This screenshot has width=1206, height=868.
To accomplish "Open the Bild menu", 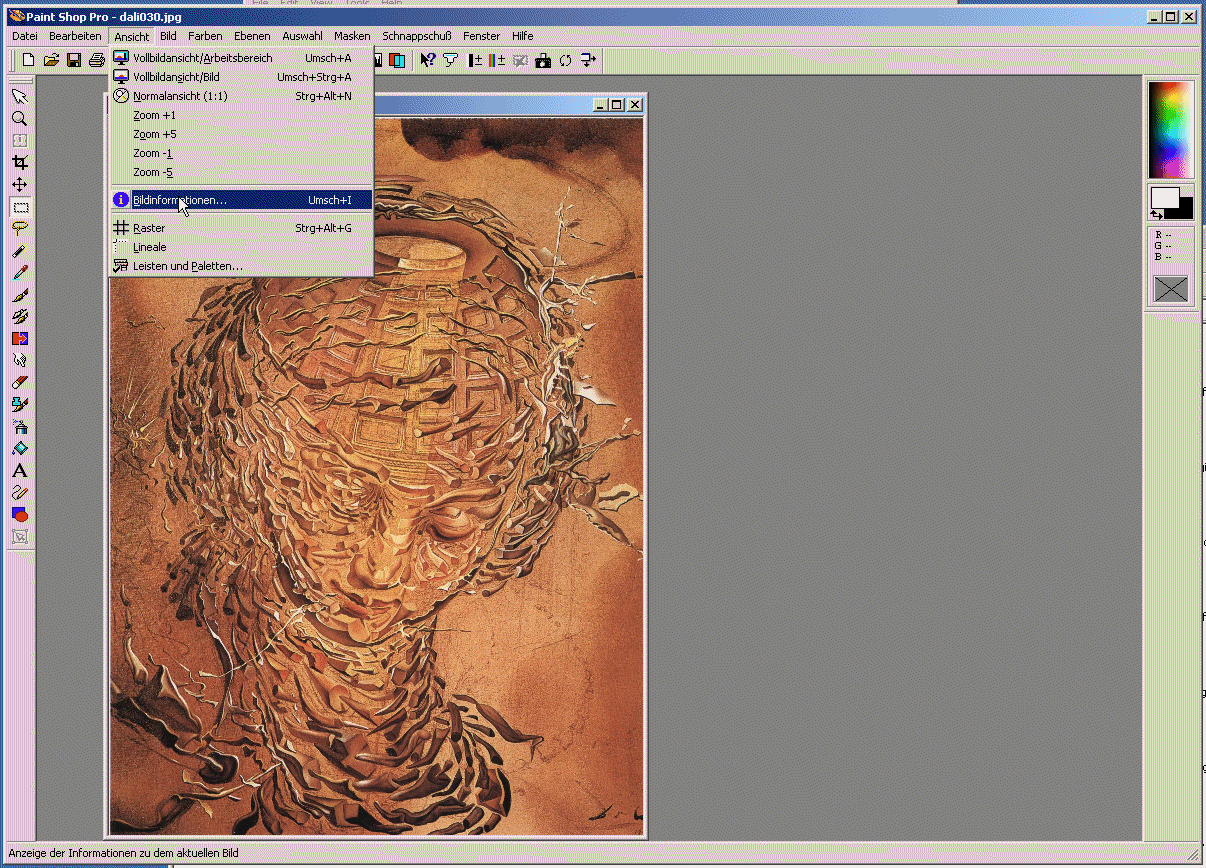I will pos(168,36).
